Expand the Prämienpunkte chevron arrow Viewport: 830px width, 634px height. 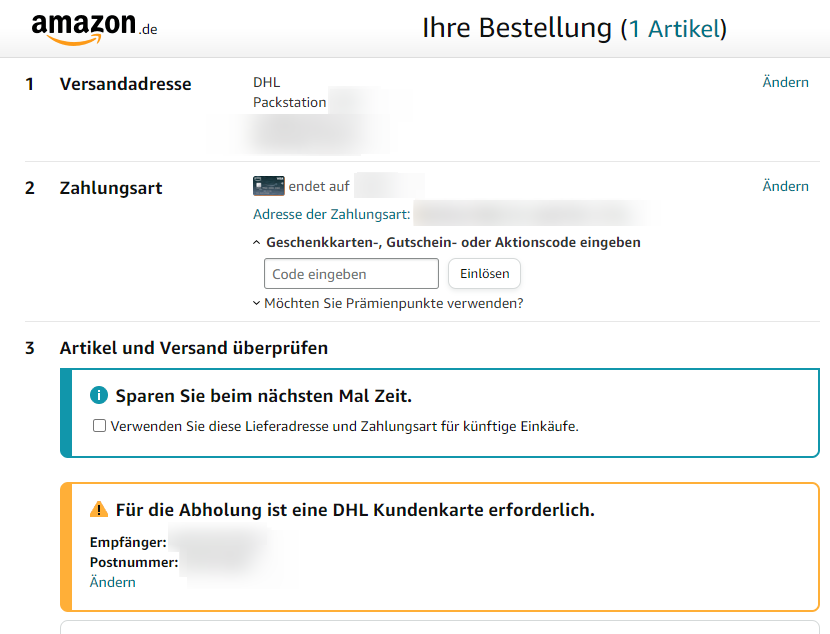[x=257, y=303]
